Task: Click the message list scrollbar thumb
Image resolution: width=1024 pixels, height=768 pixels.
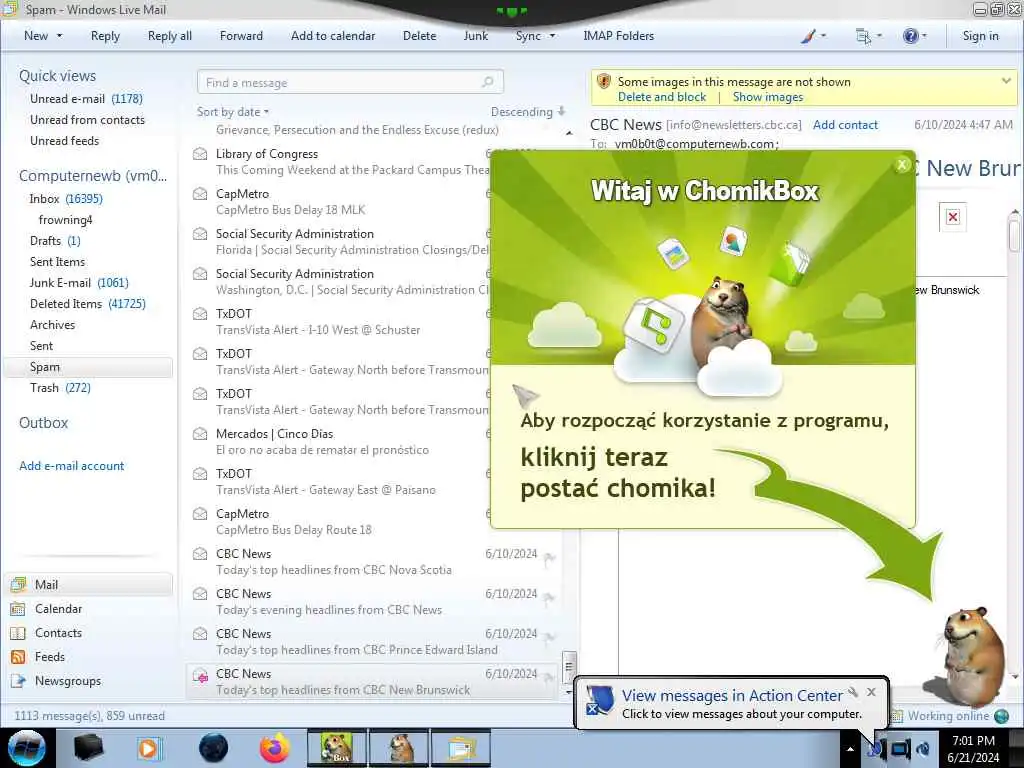Action: pyautogui.click(x=569, y=666)
